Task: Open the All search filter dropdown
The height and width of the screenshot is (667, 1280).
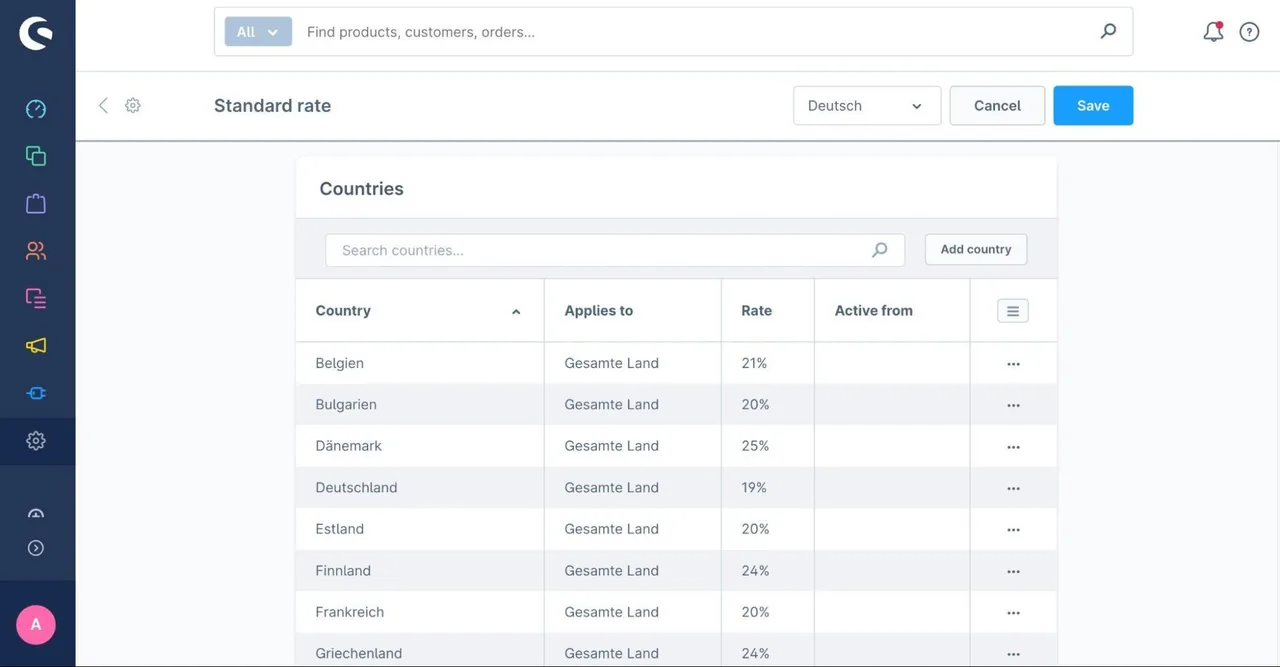Action: (258, 32)
